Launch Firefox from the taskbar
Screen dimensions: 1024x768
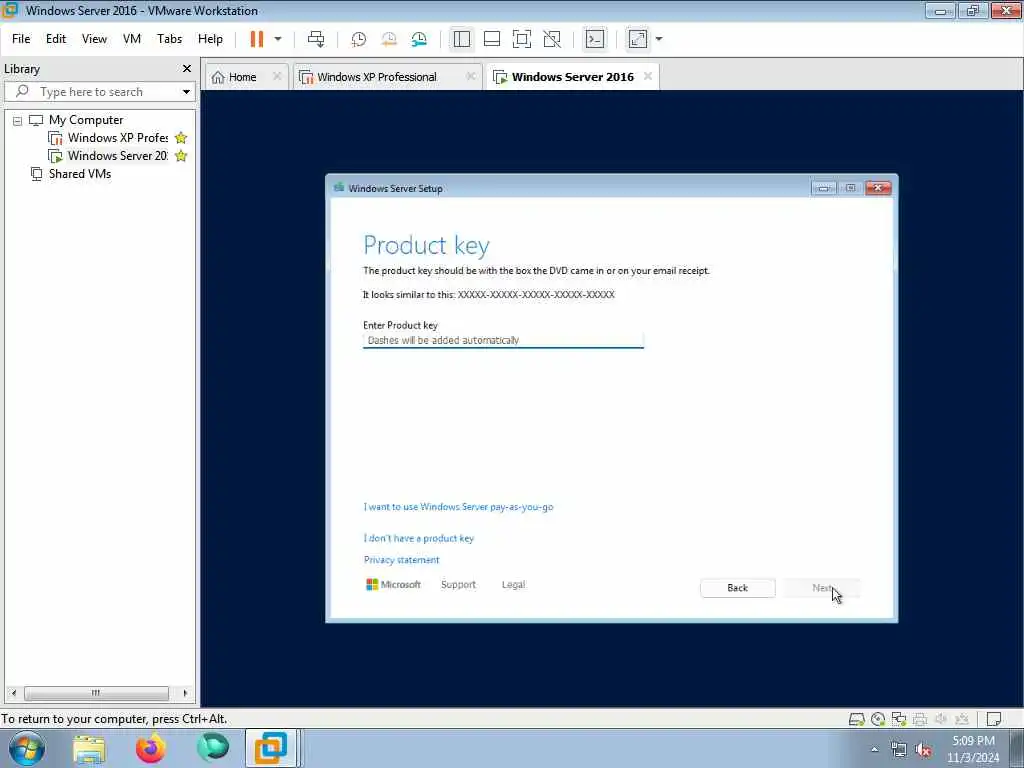pyautogui.click(x=151, y=748)
